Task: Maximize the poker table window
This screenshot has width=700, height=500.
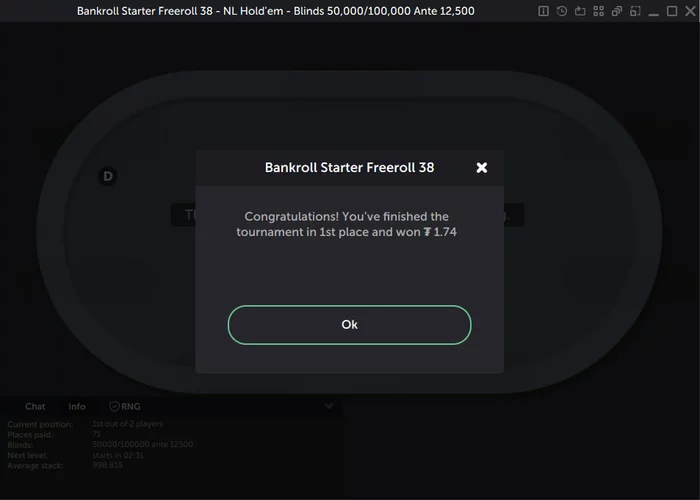Action: tap(672, 11)
